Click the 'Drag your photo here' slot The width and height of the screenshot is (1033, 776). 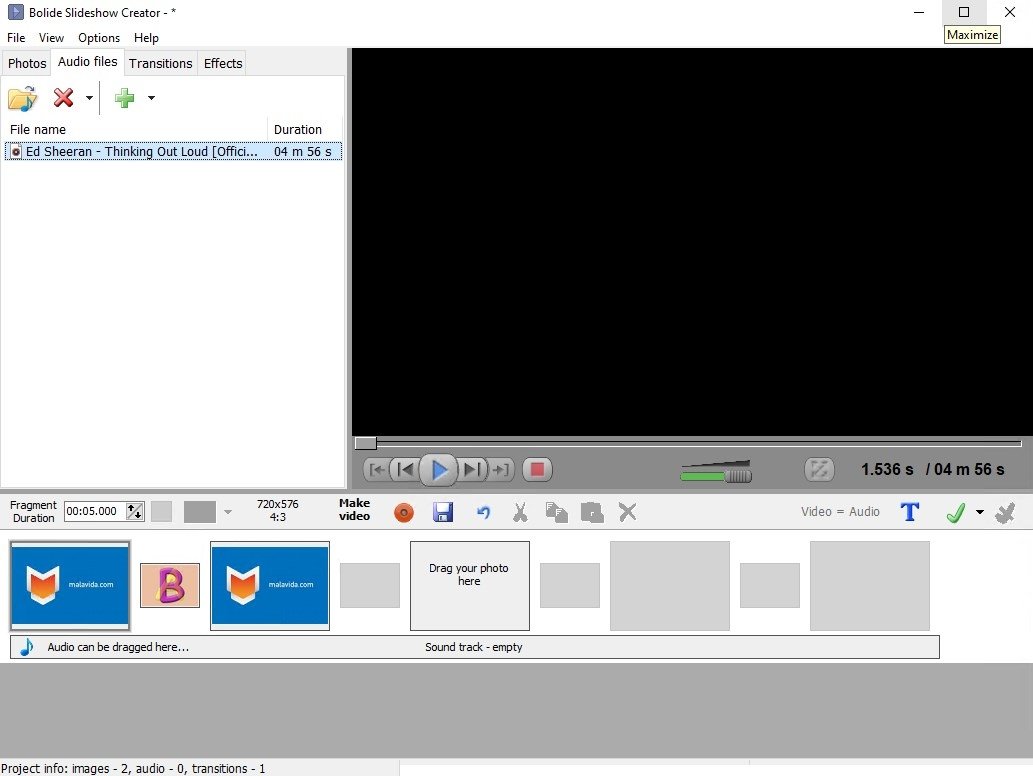point(470,586)
